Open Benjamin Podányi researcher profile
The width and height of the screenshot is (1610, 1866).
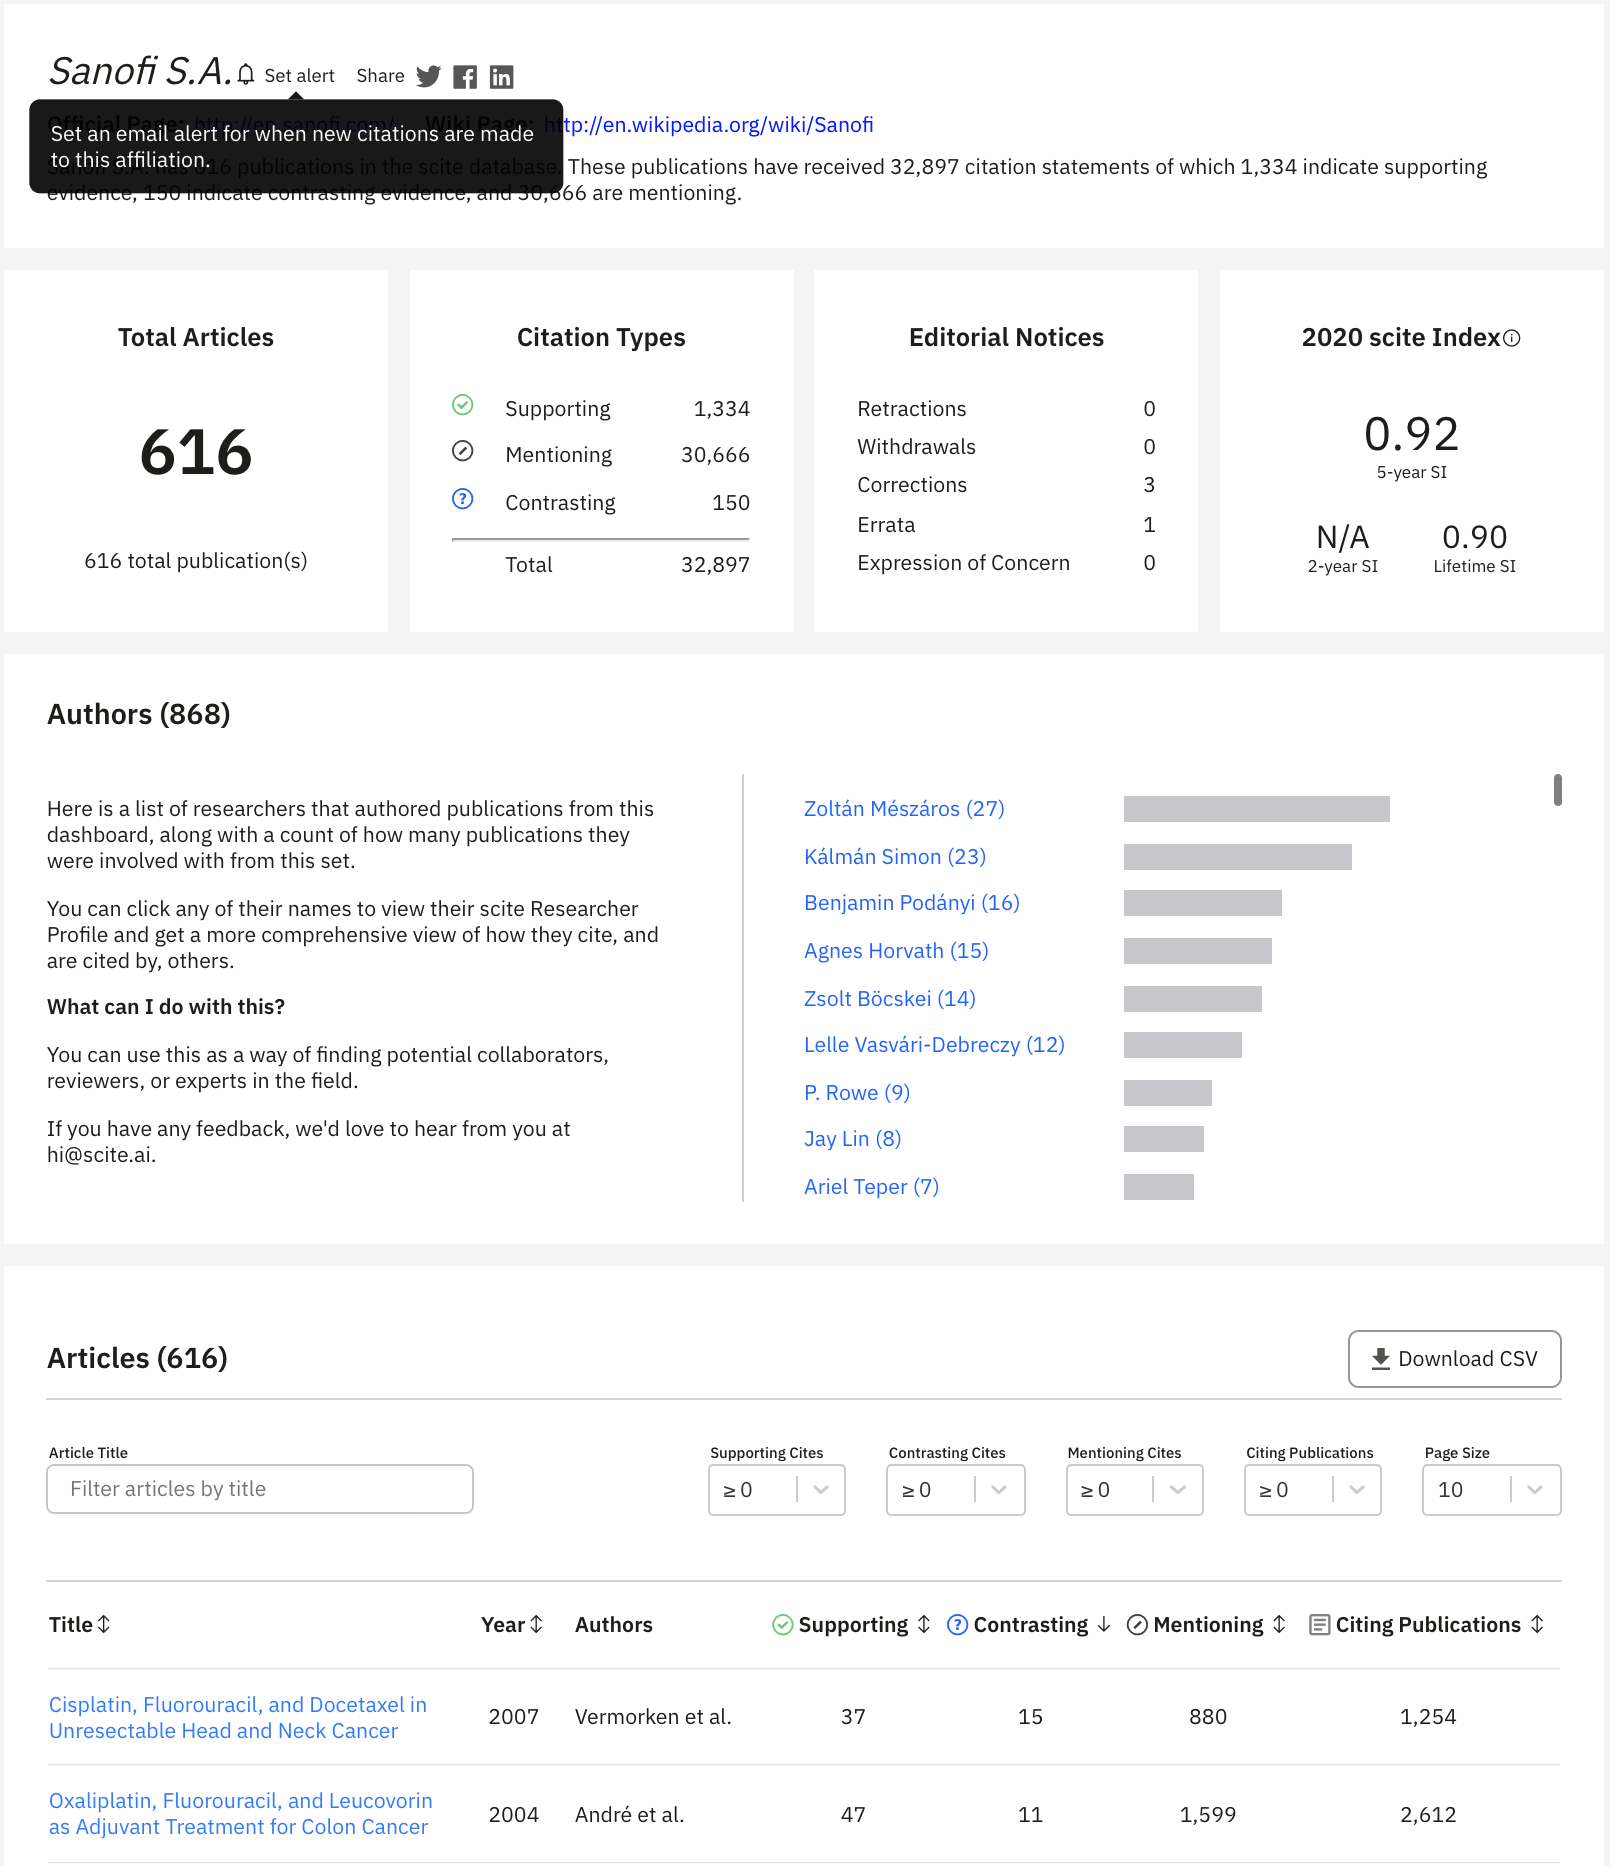pyautogui.click(x=912, y=903)
